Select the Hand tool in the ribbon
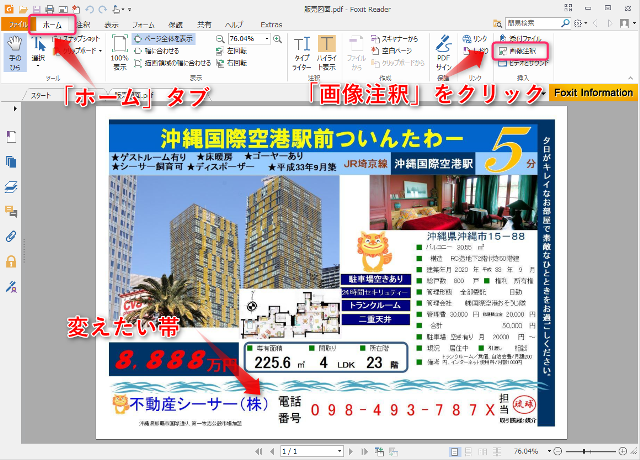 pyautogui.click(x=13, y=50)
